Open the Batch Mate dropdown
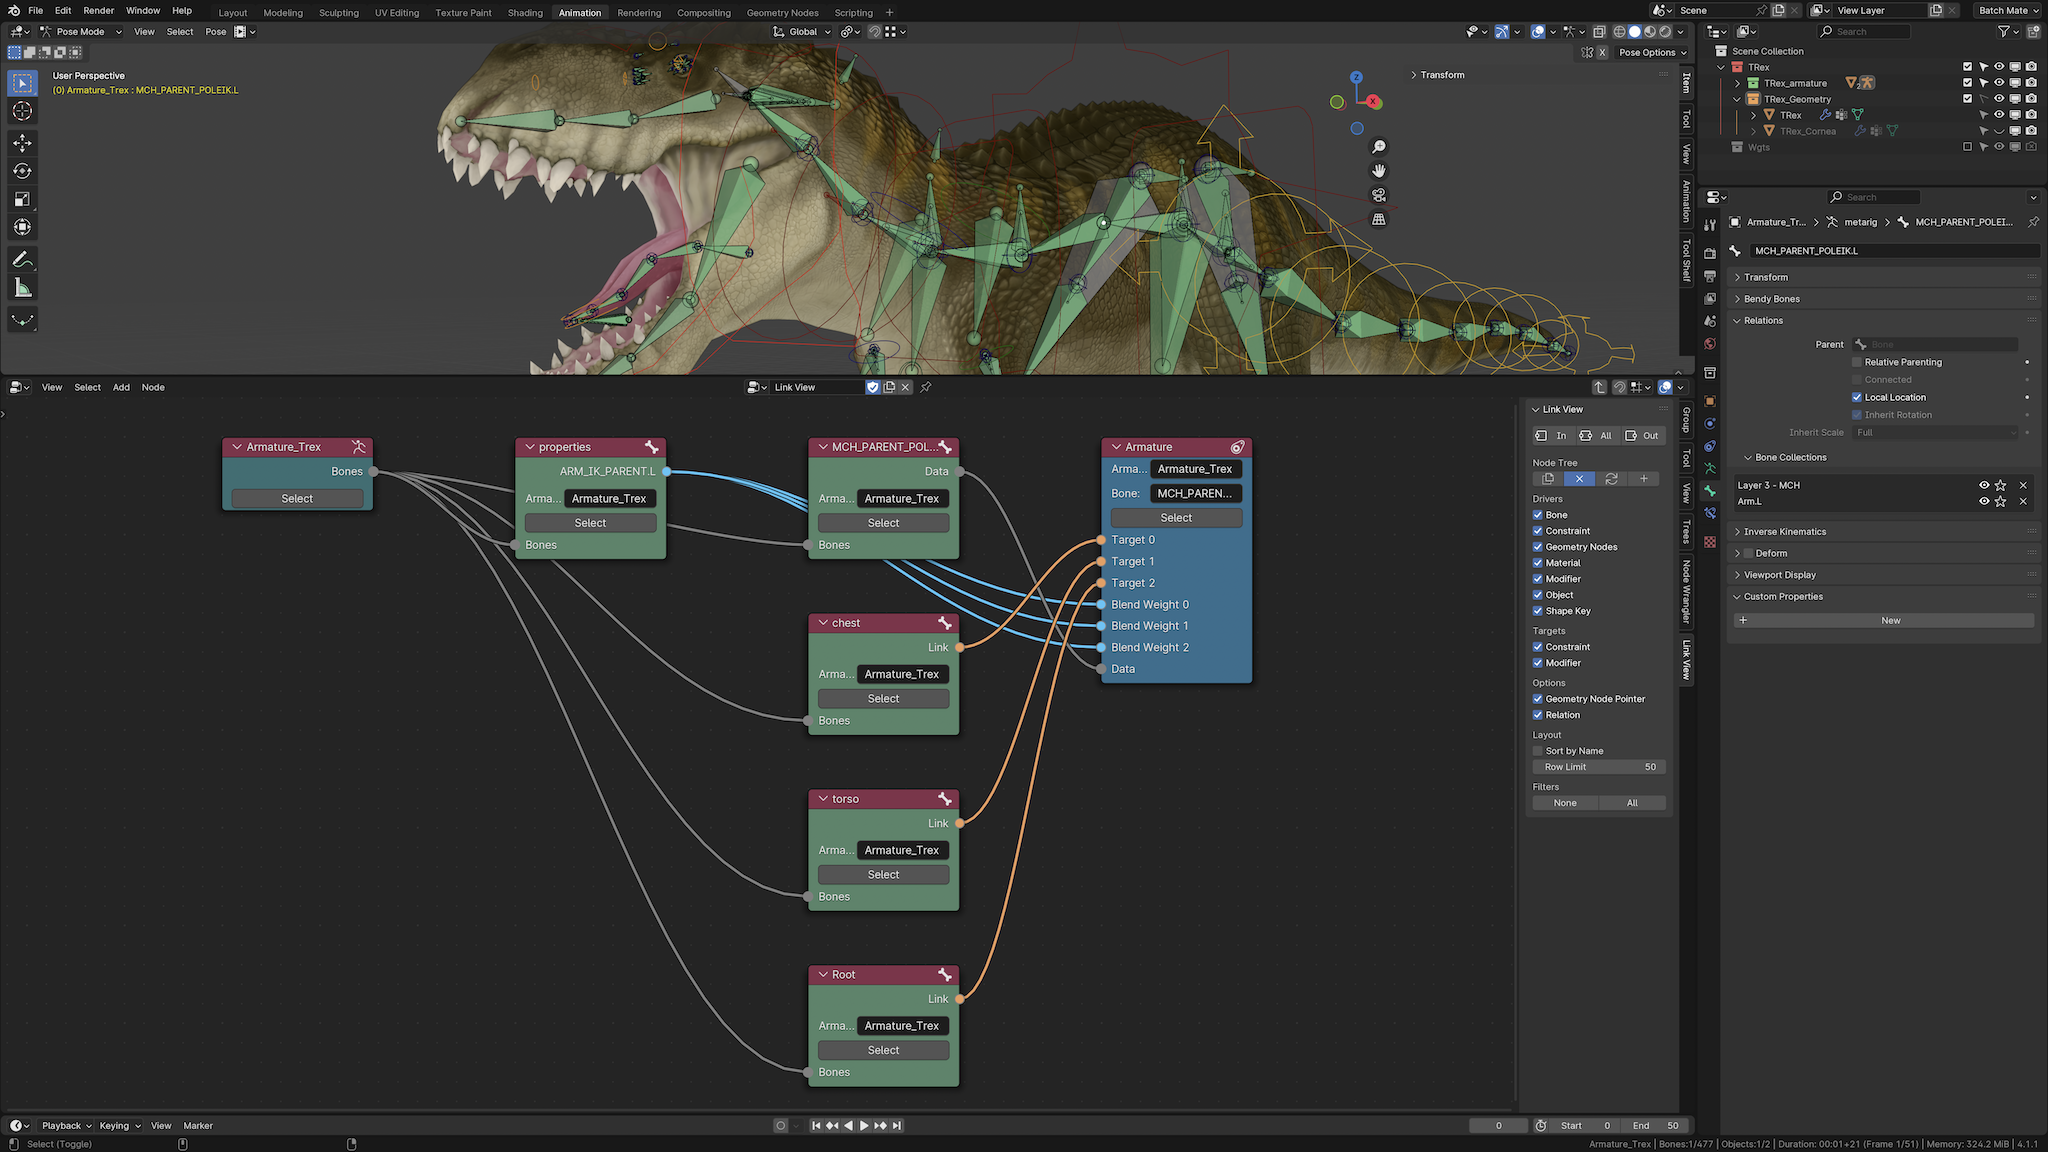Image resolution: width=2048 pixels, height=1152 pixels. (2008, 11)
